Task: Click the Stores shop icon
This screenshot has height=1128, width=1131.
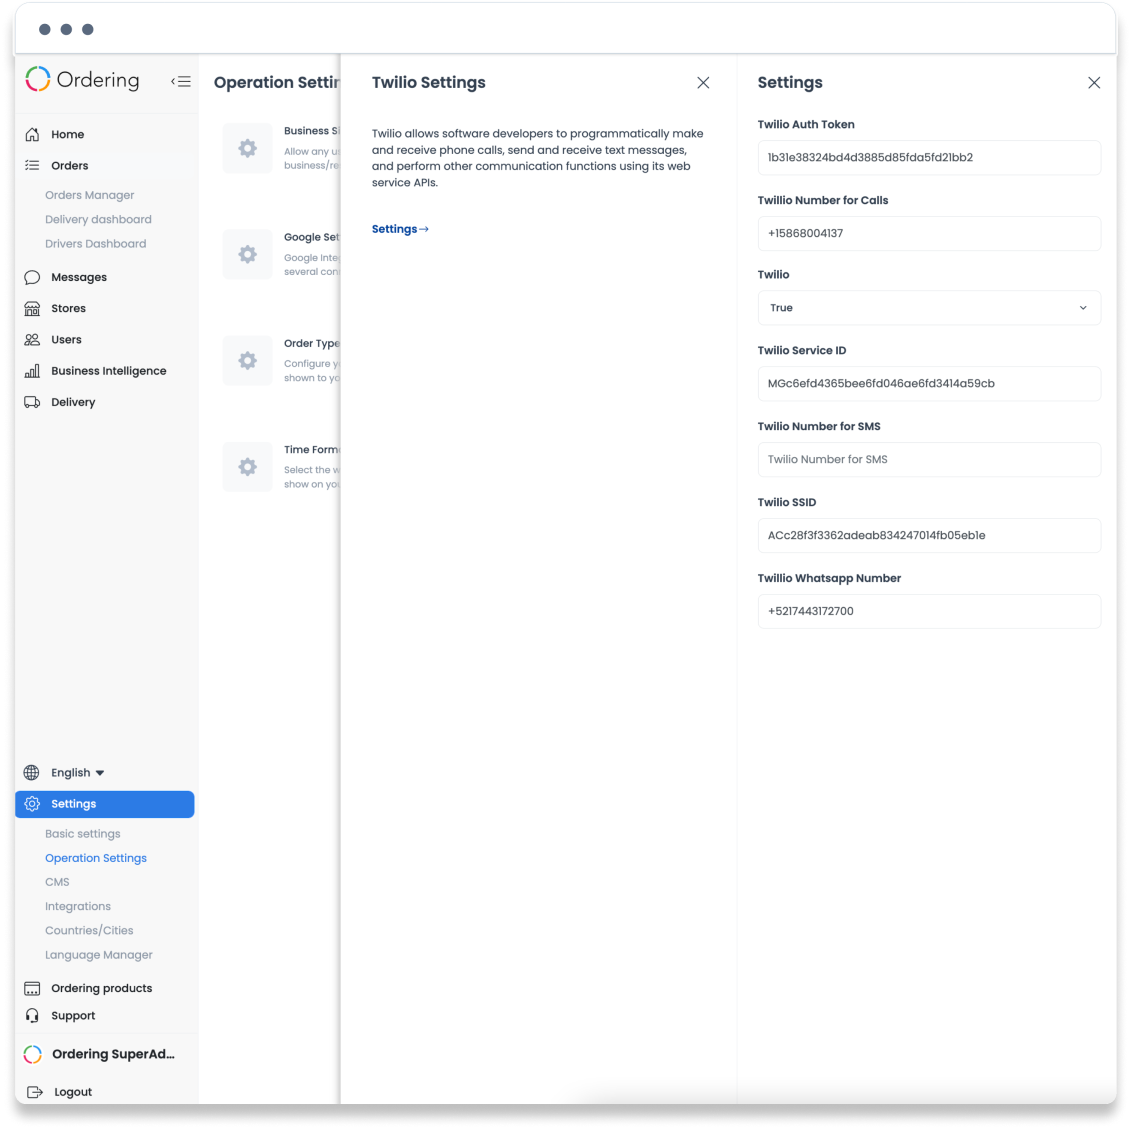Action: coord(32,309)
